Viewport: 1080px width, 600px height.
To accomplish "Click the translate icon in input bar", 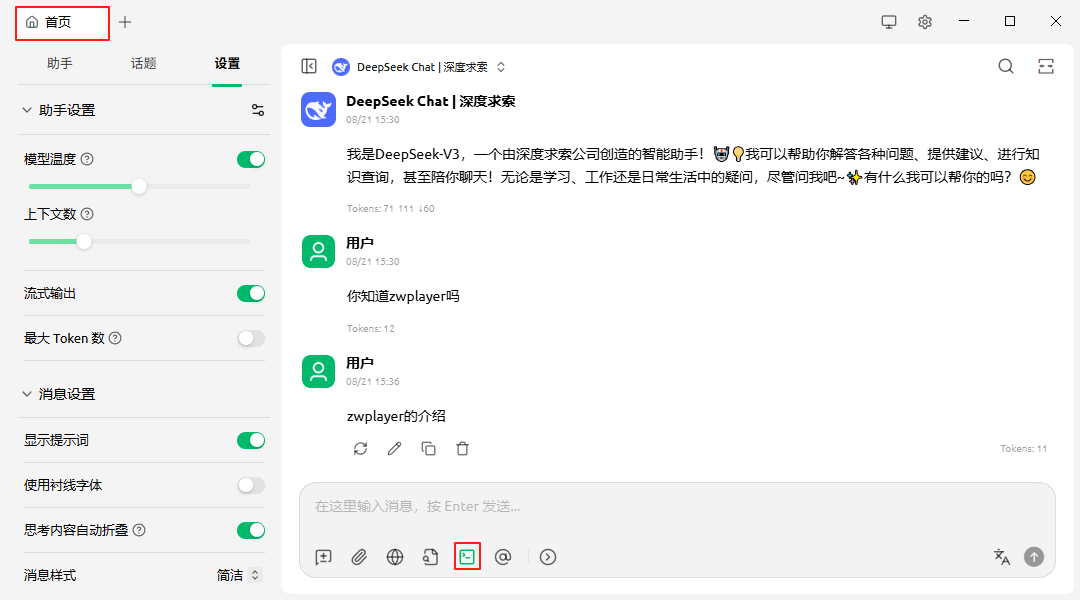I will tap(1001, 557).
